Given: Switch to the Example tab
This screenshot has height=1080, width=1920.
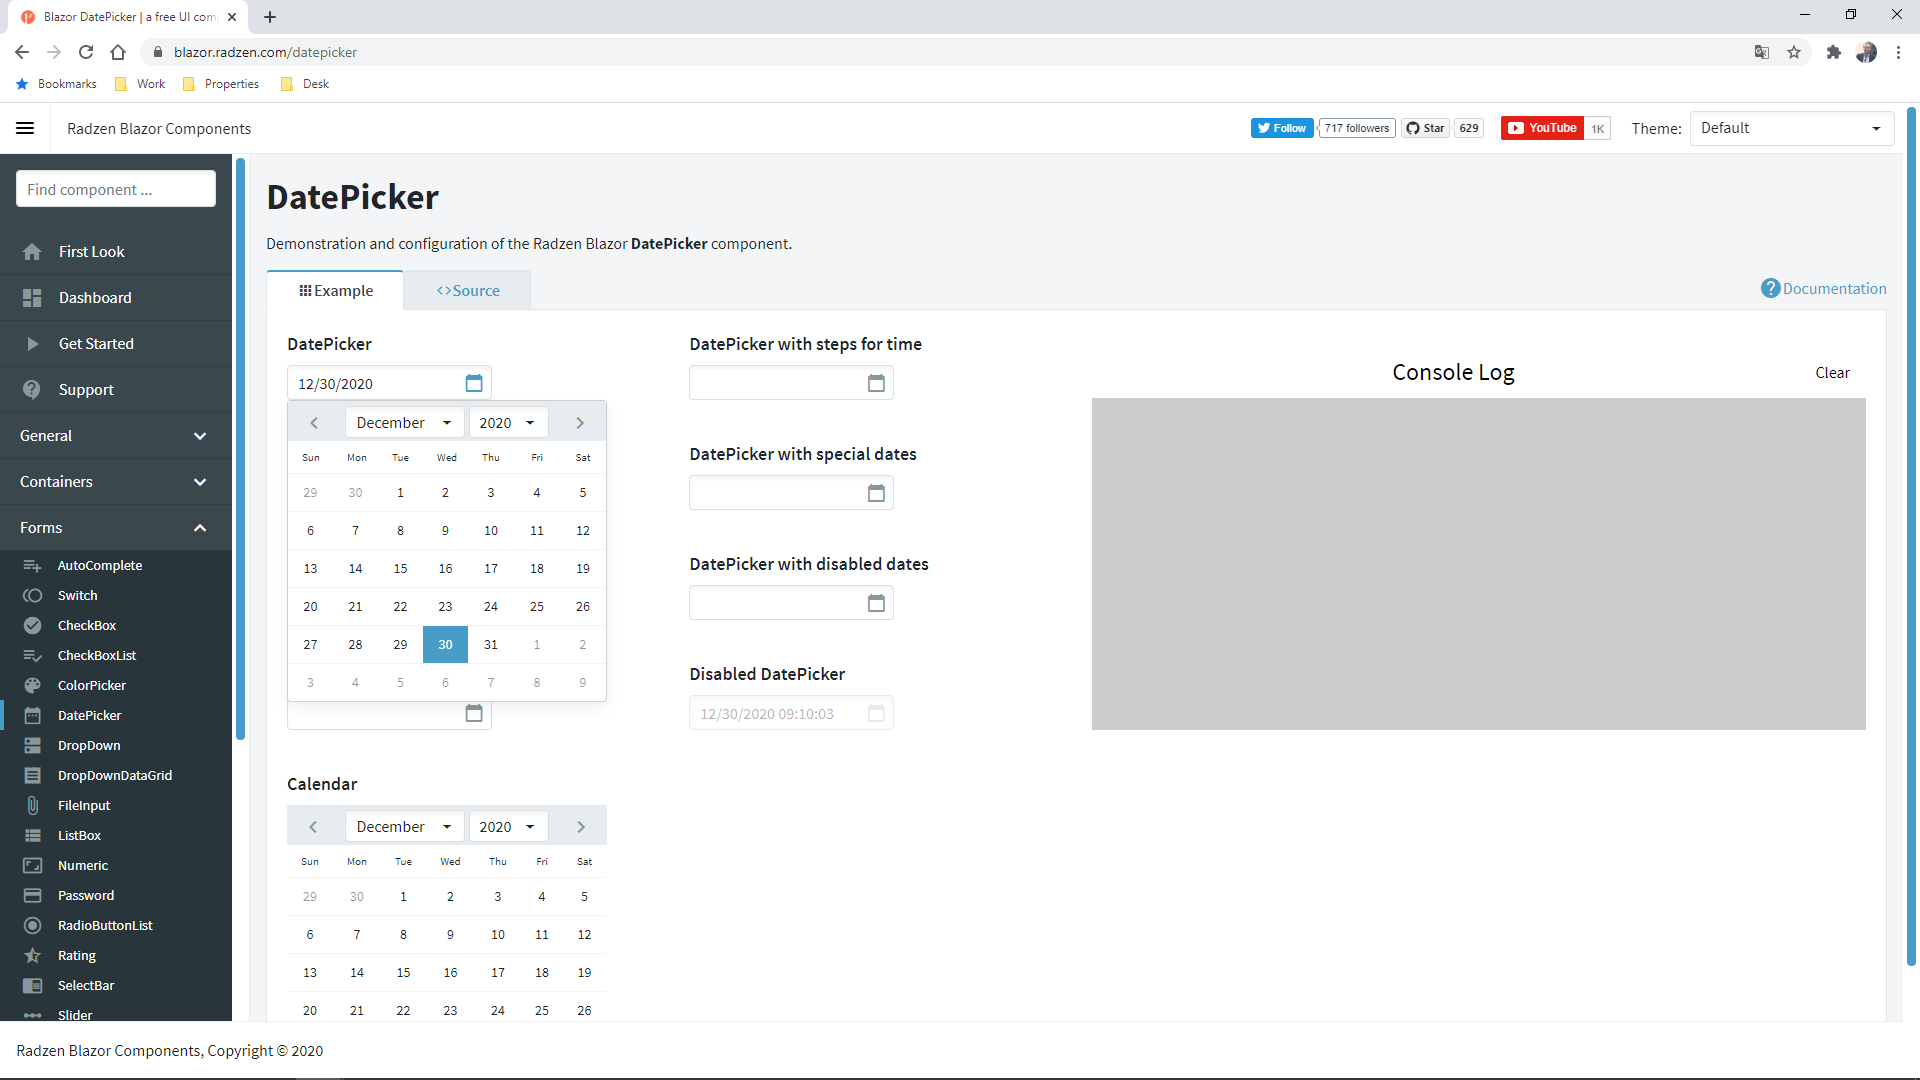Looking at the screenshot, I should pyautogui.click(x=335, y=290).
